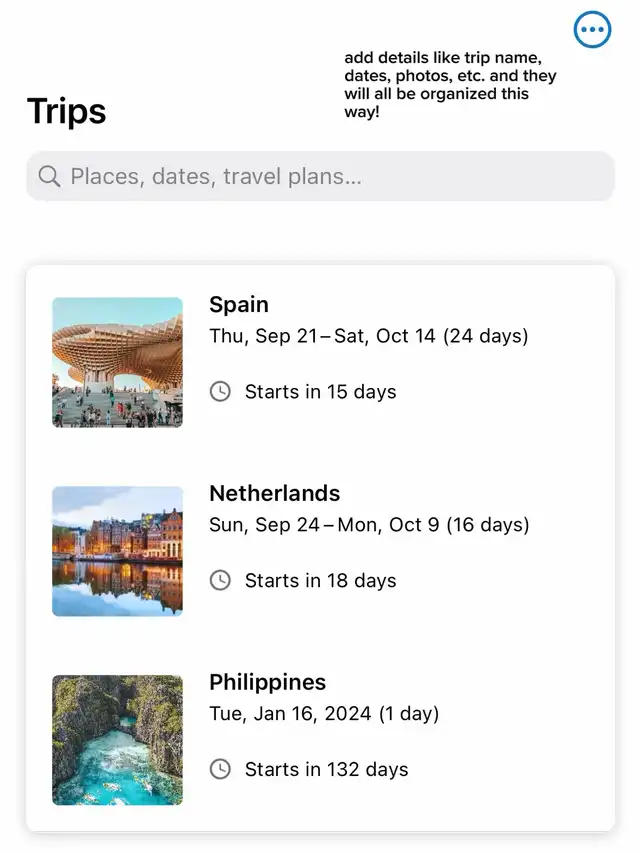Open the Spain trip photo thumbnail

[117, 362]
